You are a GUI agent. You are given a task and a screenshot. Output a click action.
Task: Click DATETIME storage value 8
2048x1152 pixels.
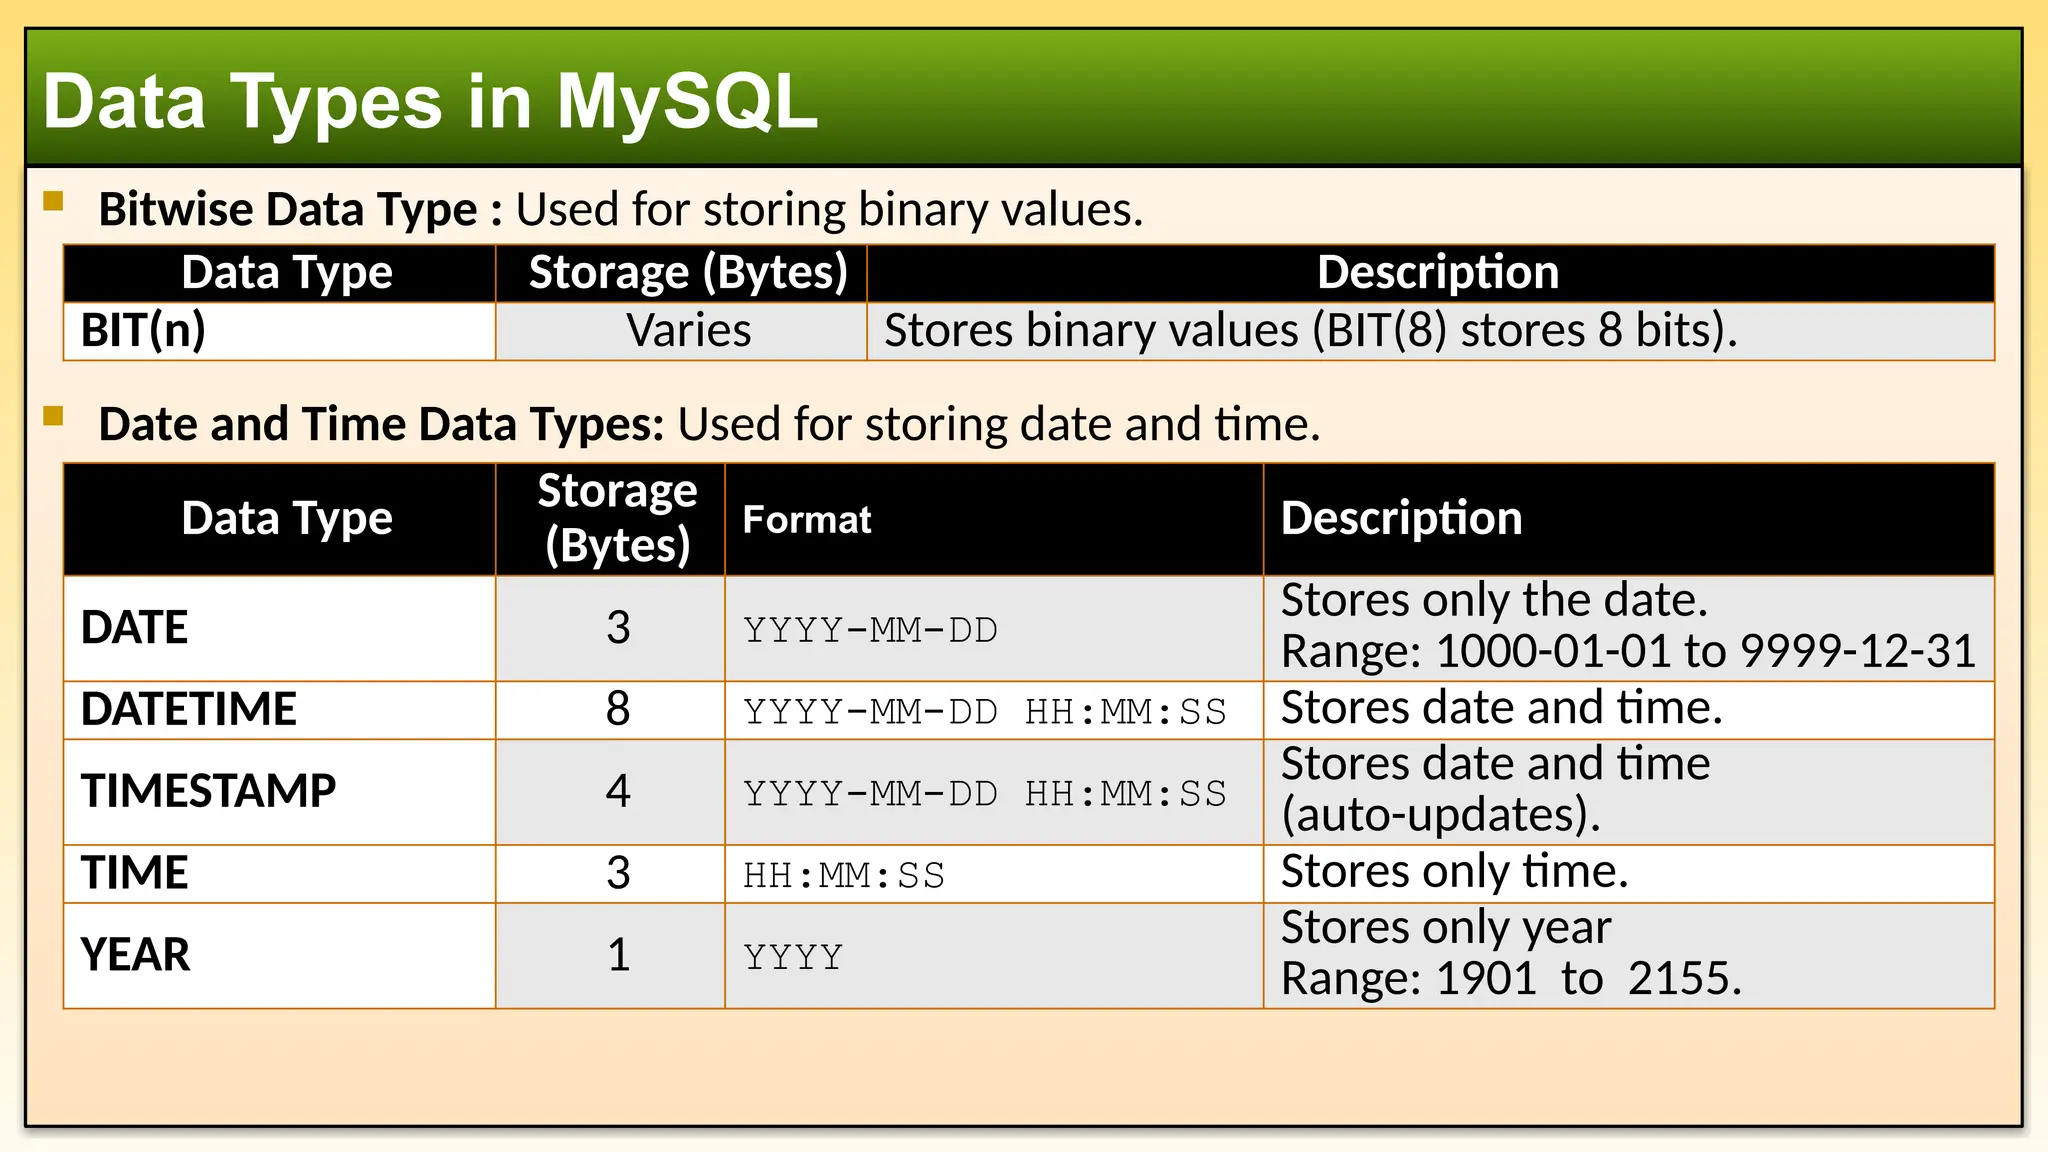[617, 710]
